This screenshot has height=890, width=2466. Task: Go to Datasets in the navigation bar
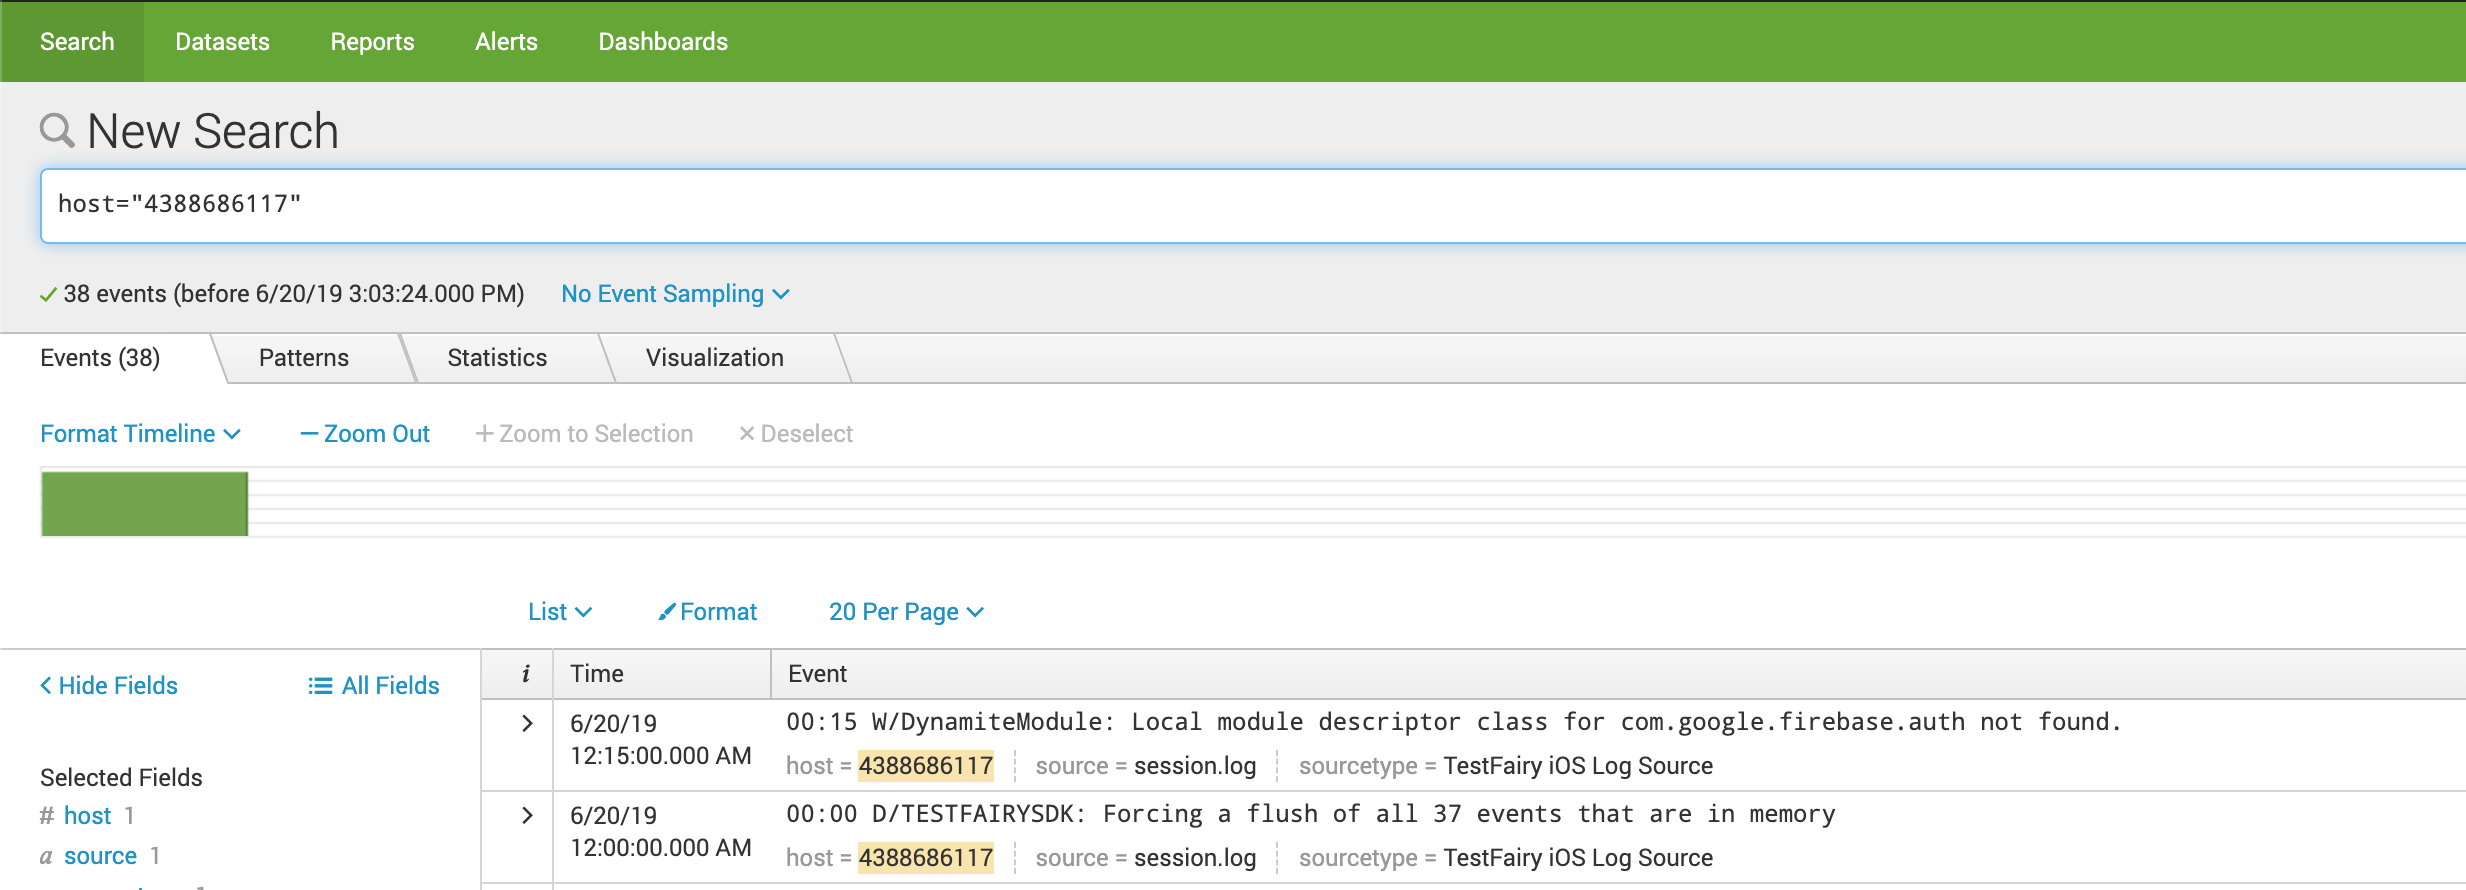tap(222, 42)
